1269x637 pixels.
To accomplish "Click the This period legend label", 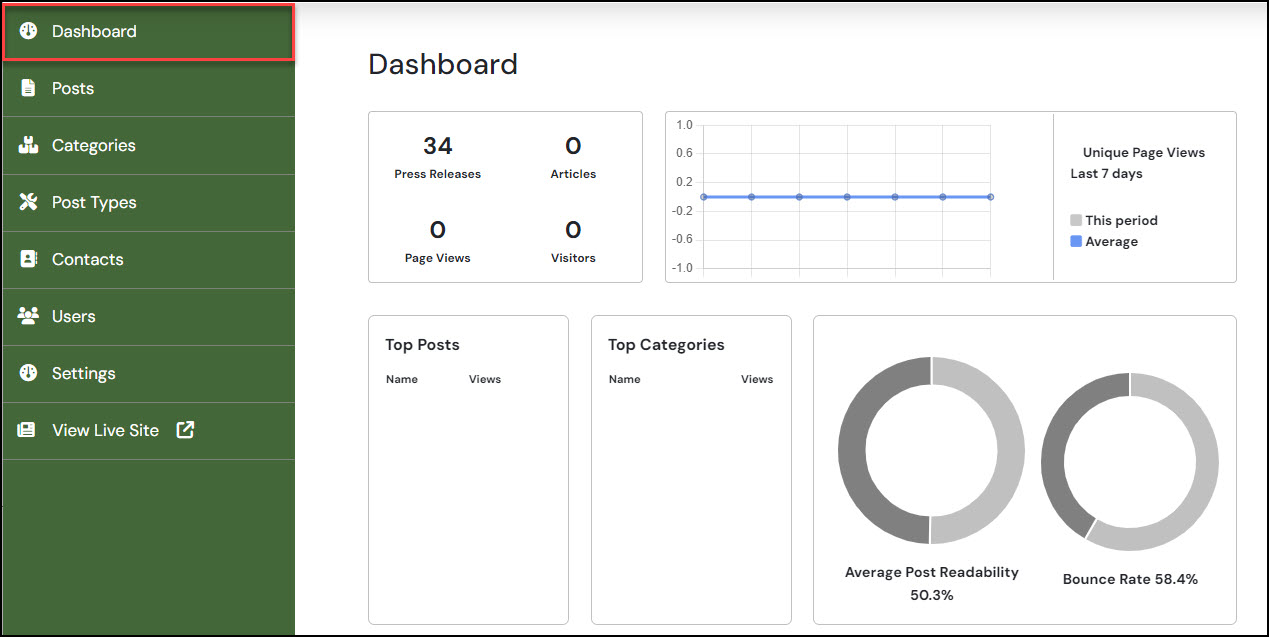I will click(x=1121, y=220).
